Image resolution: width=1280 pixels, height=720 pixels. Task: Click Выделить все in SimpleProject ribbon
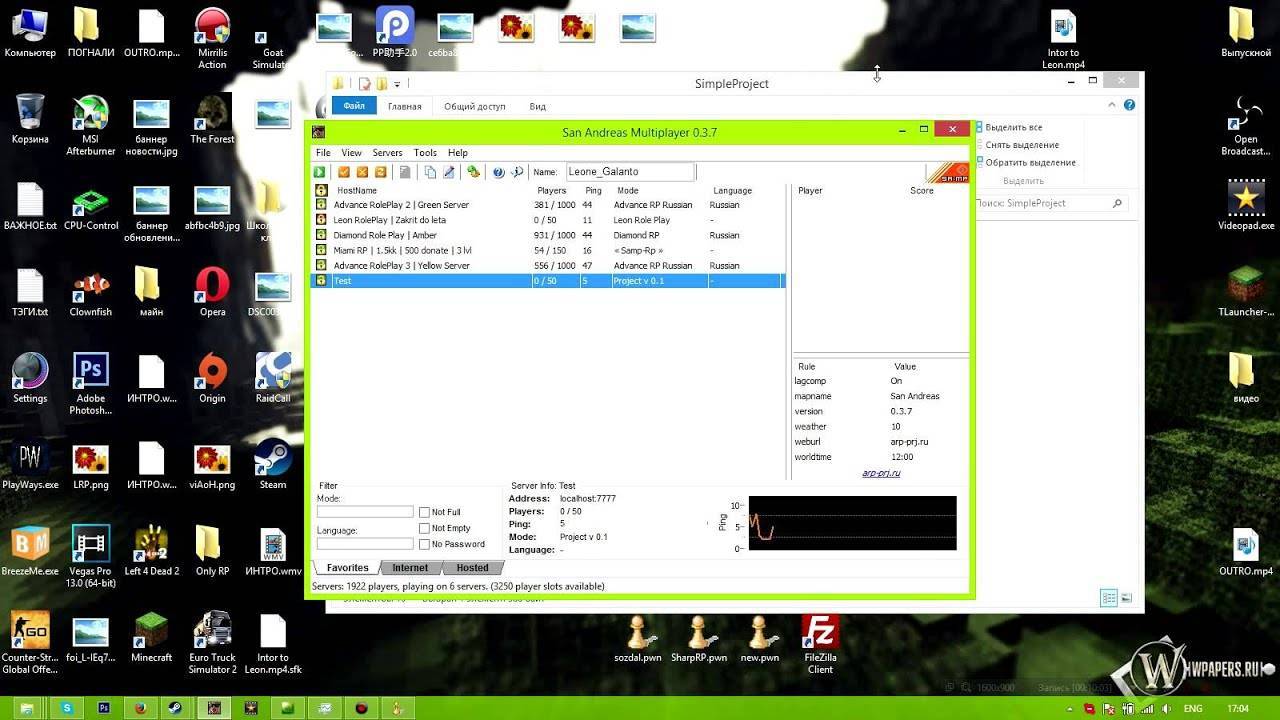pos(1009,128)
